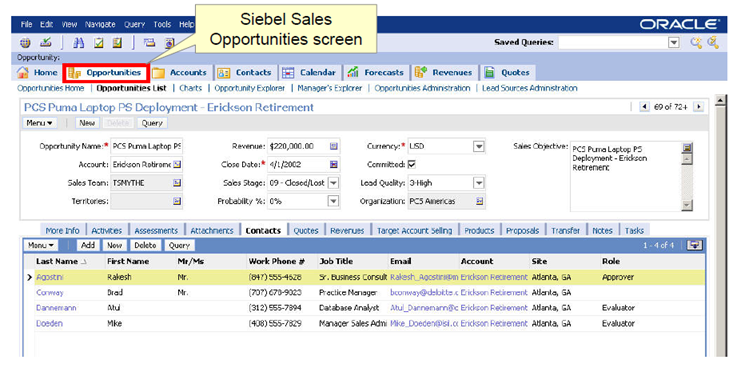Open the Account pick list icon
The width and height of the screenshot is (748, 377).
[177, 165]
